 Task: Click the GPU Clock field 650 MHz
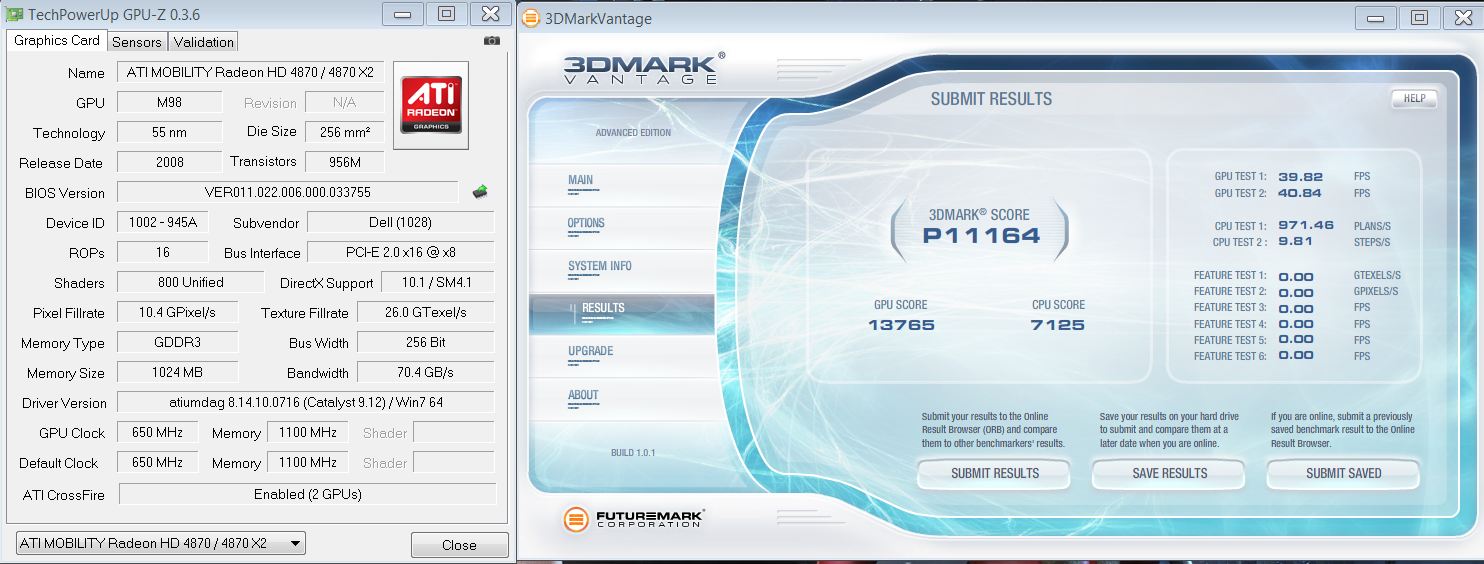point(157,432)
